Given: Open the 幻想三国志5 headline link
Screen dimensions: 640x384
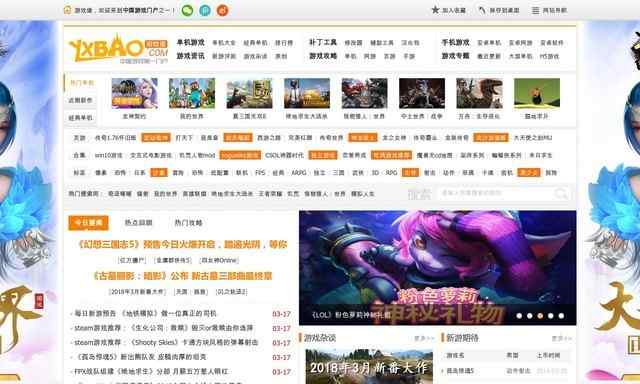Looking at the screenshot, I should 182,244.
